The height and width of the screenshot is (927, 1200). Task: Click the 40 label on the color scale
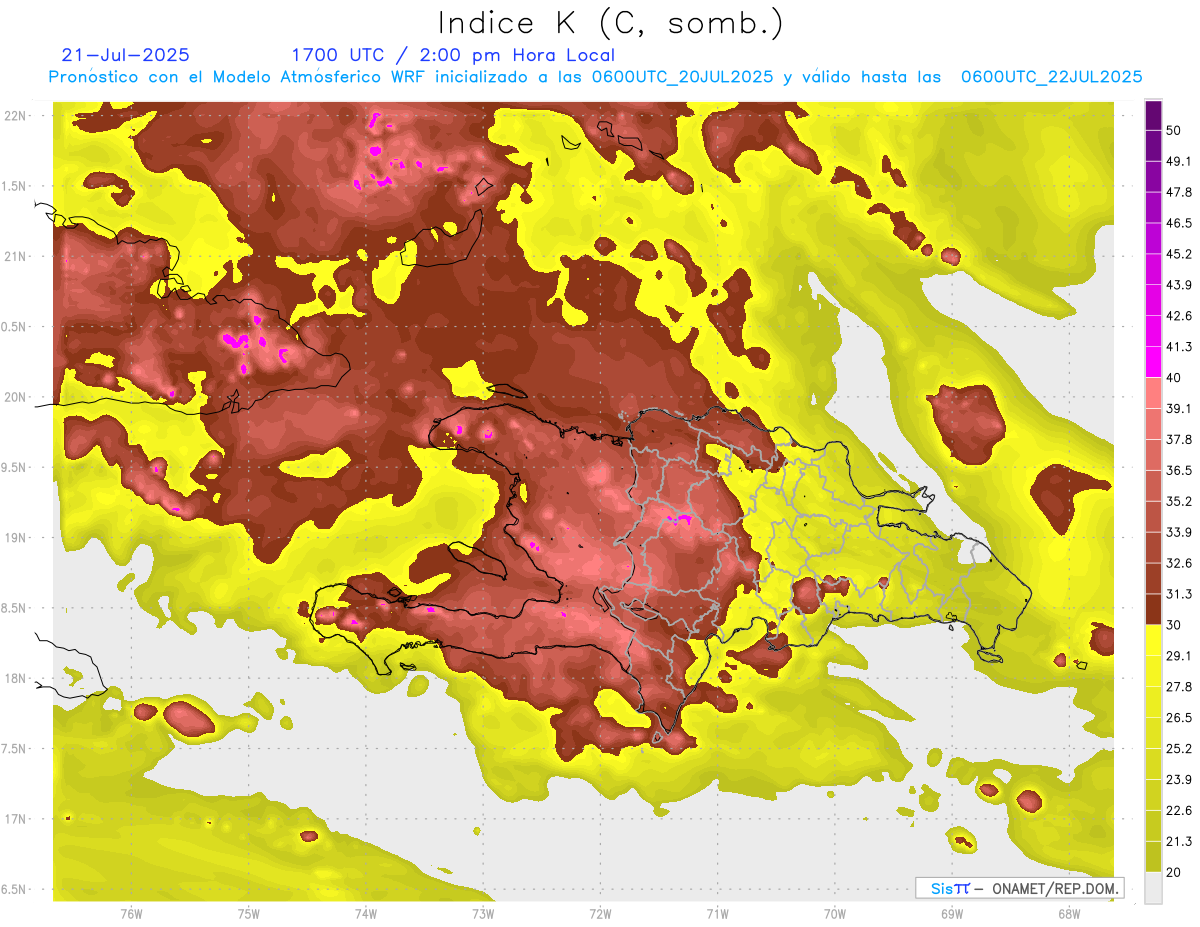[x=1175, y=378]
